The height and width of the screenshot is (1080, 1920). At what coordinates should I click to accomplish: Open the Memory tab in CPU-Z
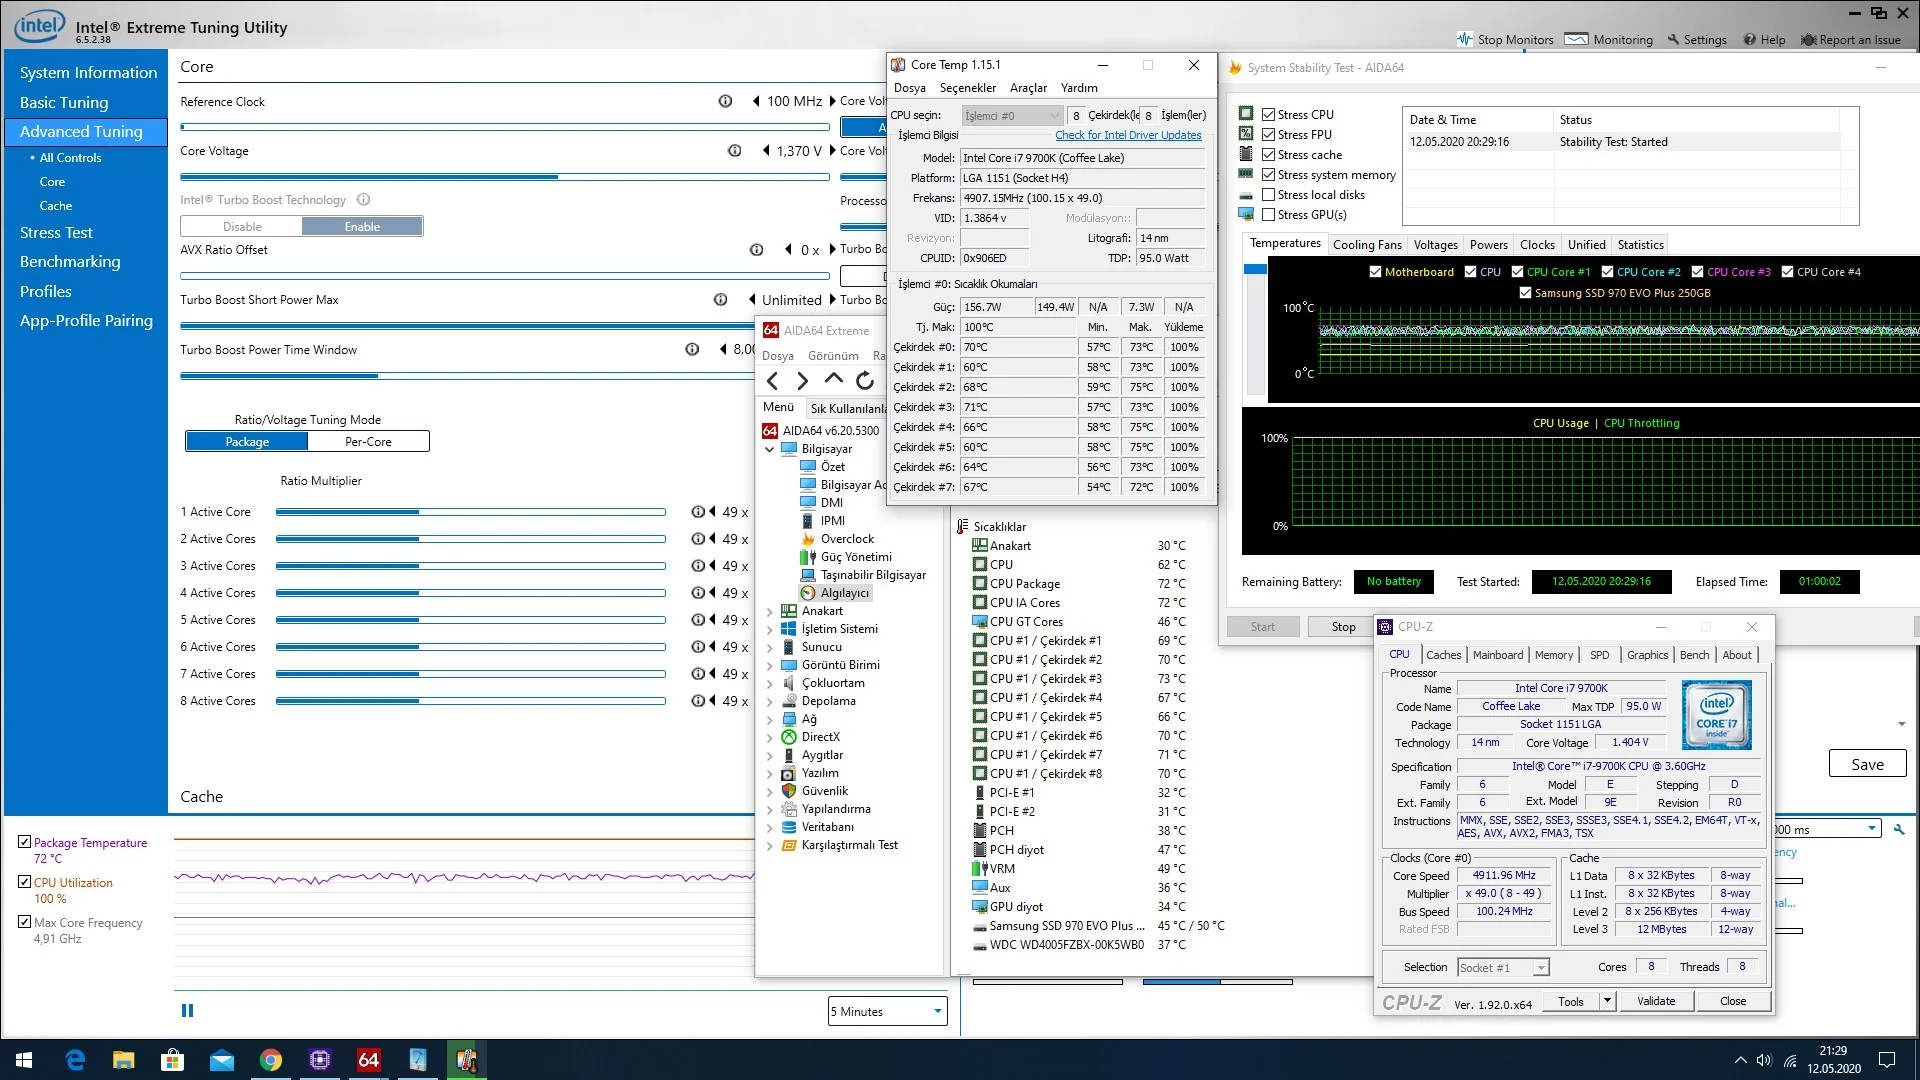click(x=1553, y=655)
